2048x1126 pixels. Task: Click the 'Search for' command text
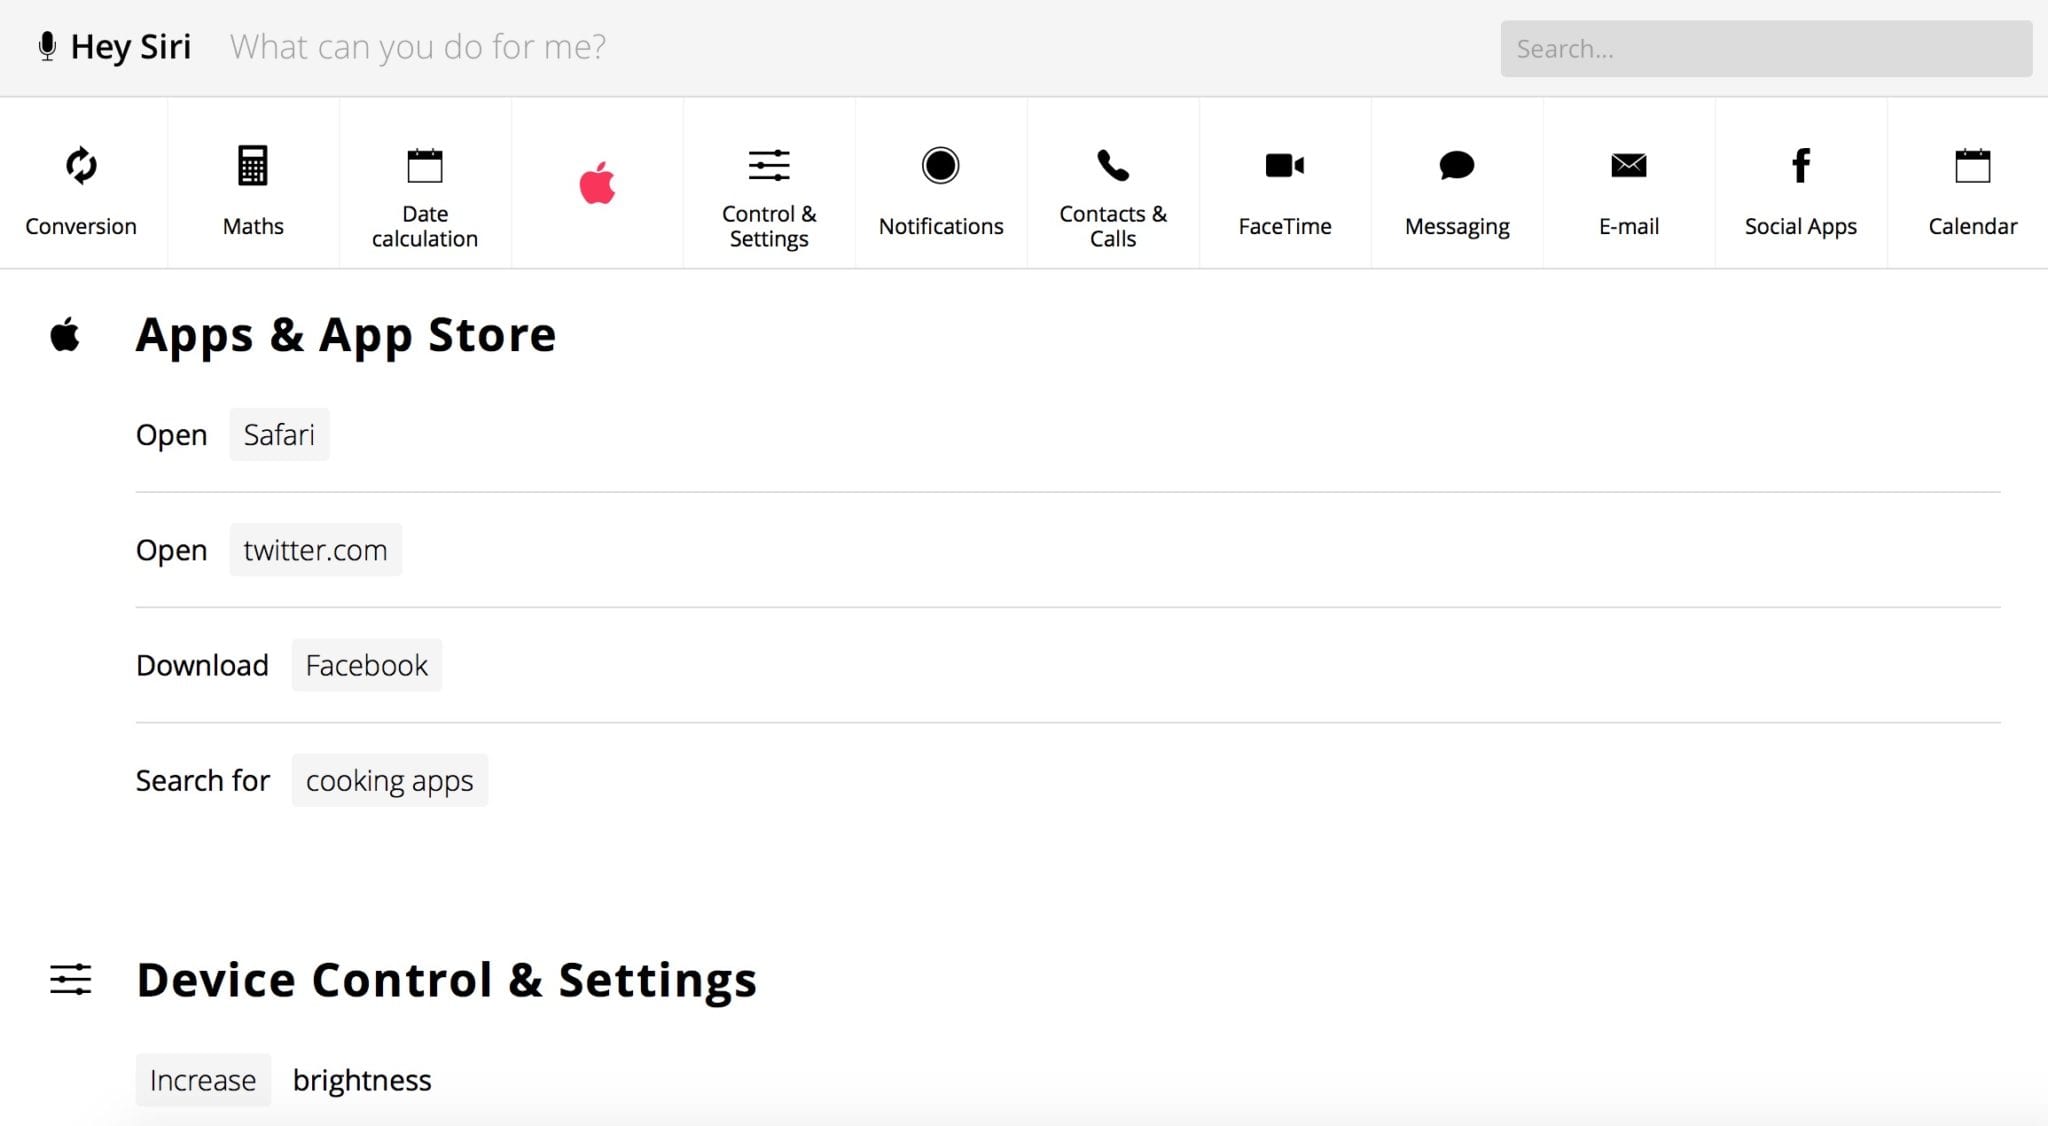[x=203, y=780]
